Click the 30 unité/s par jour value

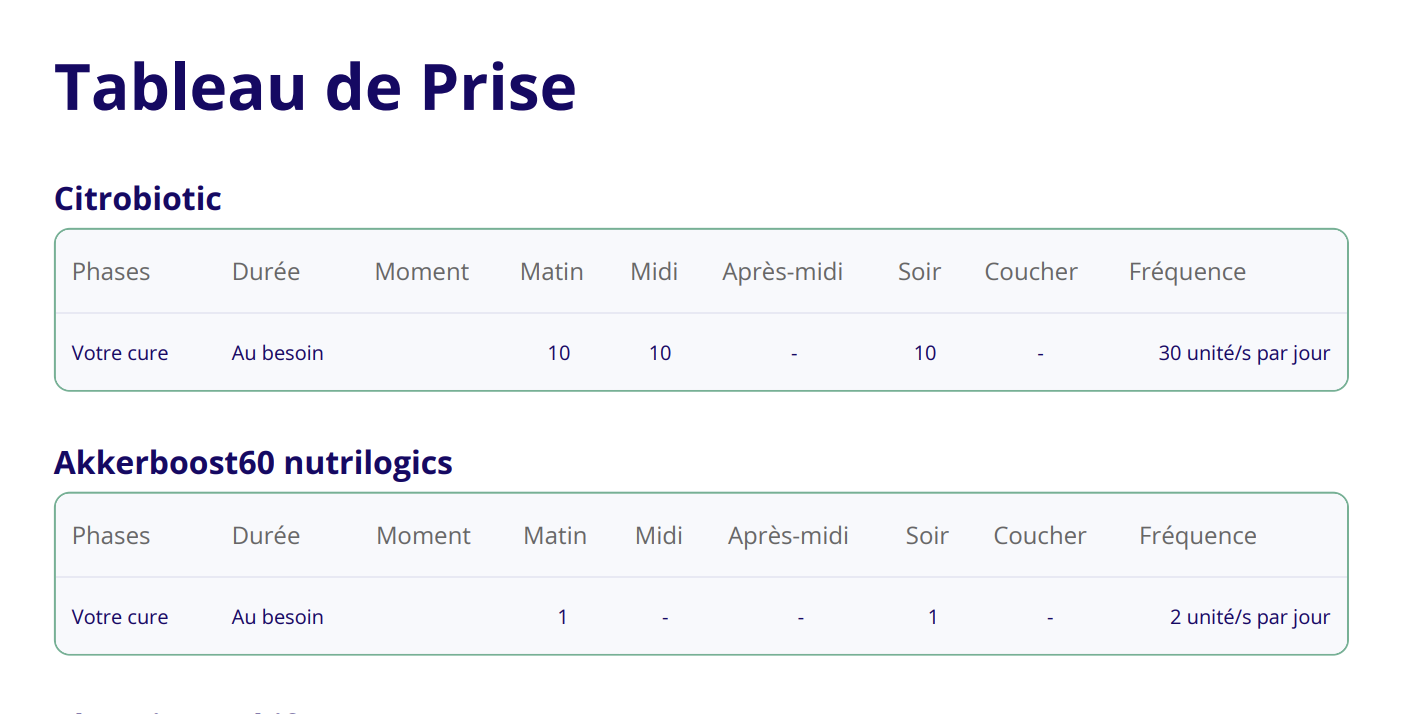[x=1245, y=353]
